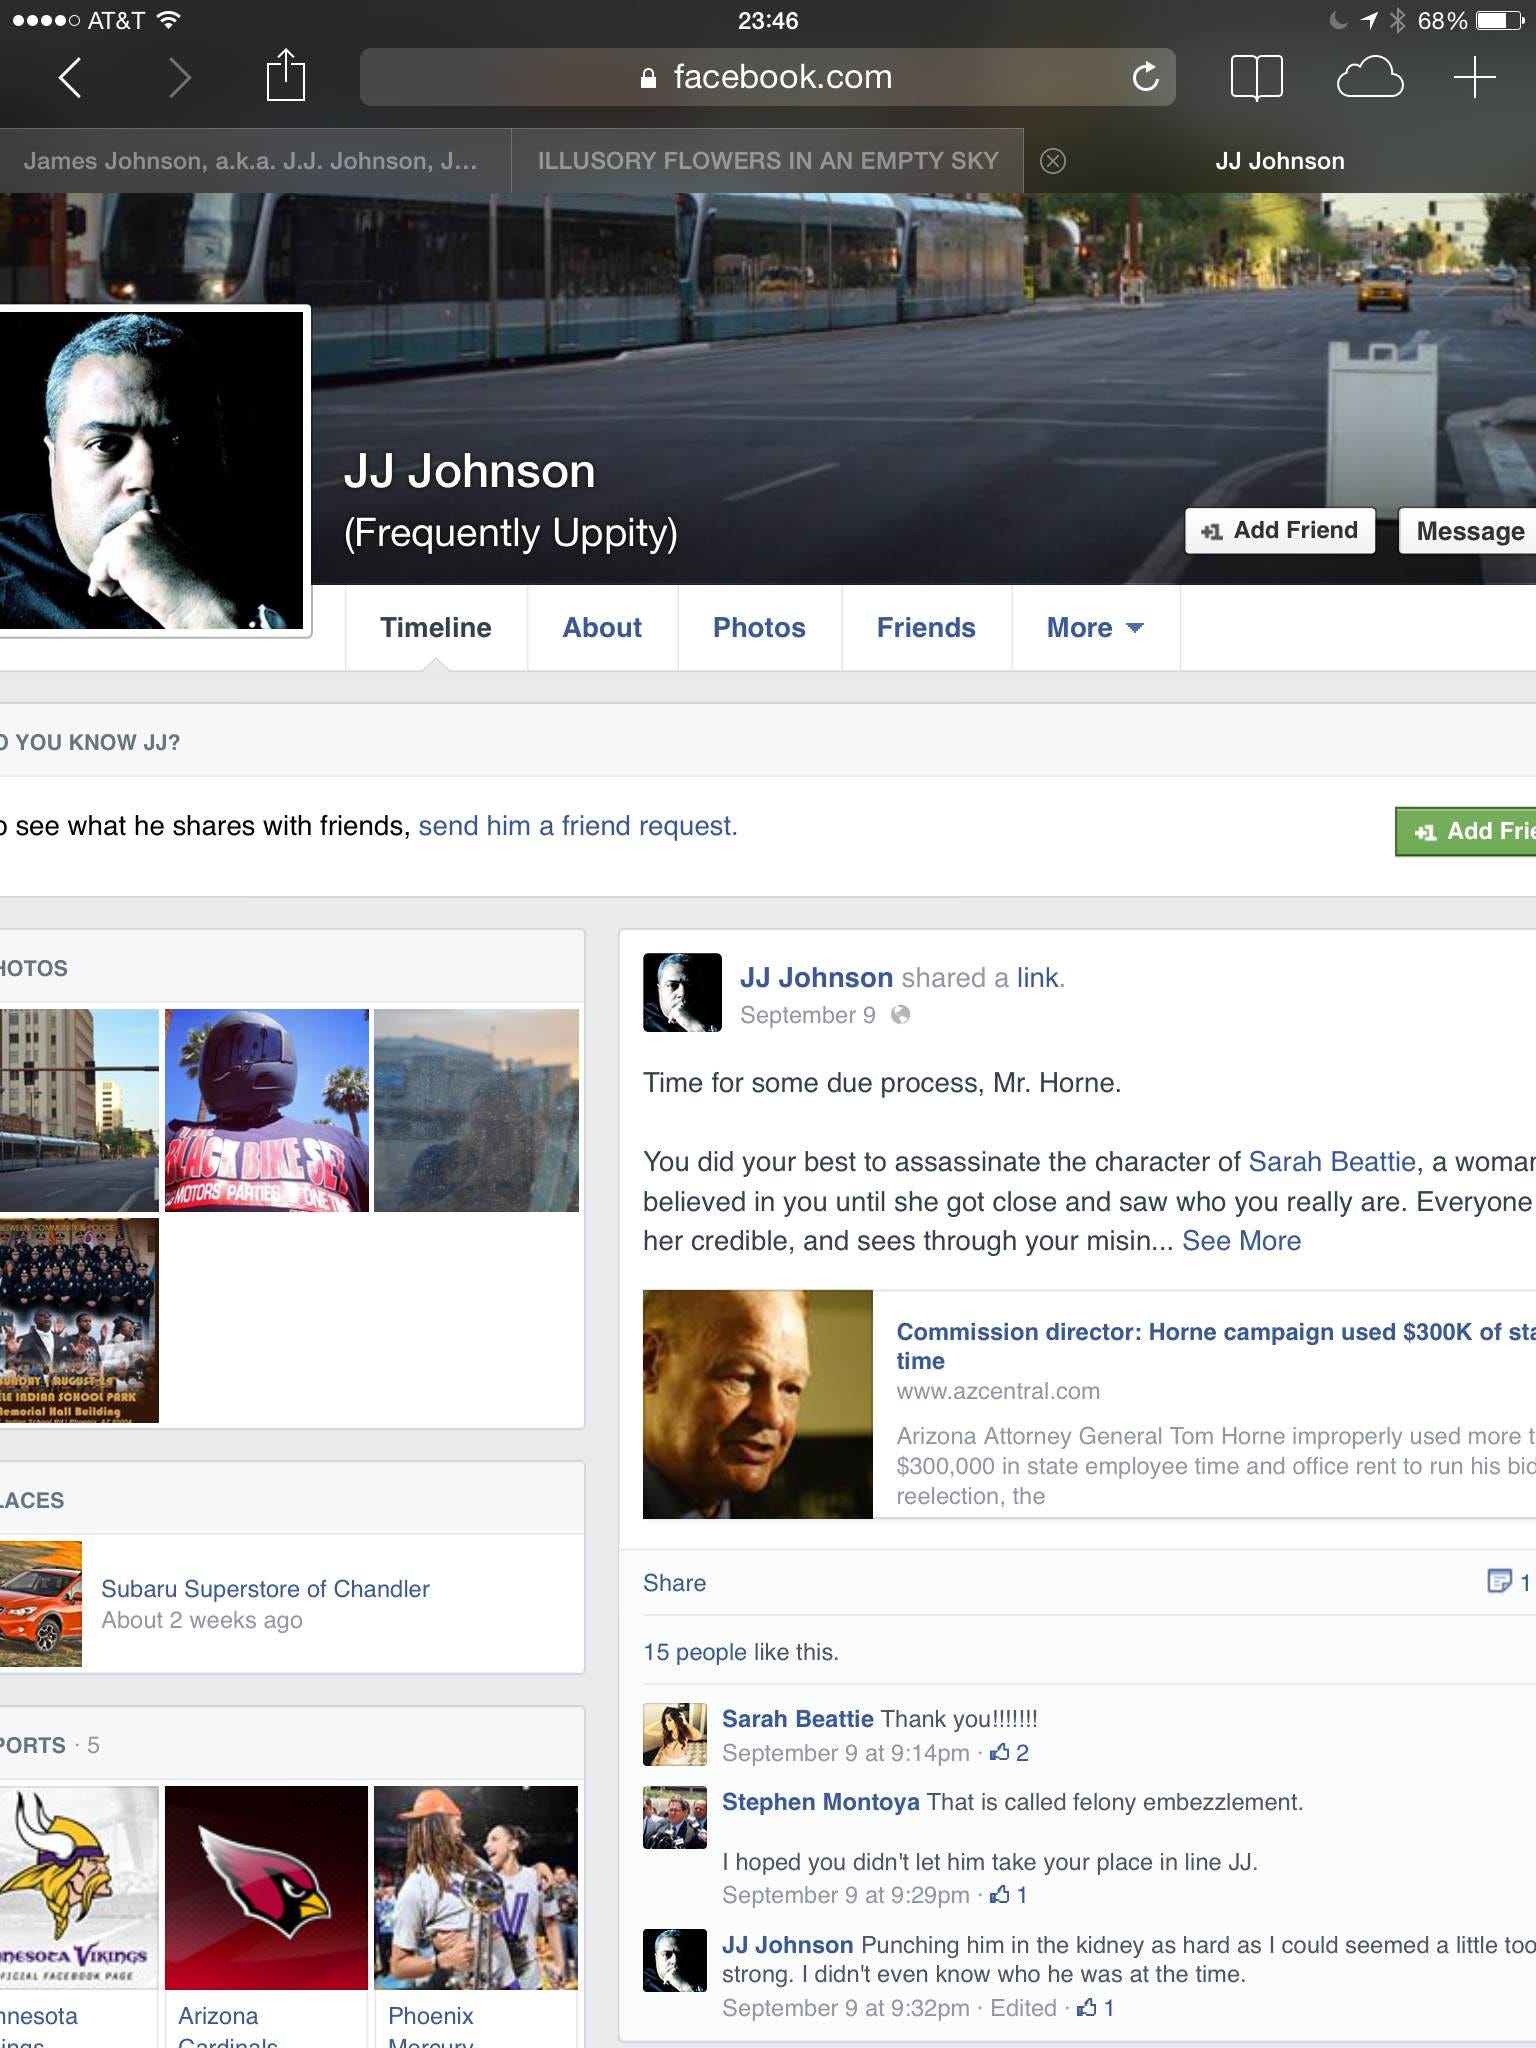
Task: Open the Commission director article headline
Action: [x=1215, y=1346]
